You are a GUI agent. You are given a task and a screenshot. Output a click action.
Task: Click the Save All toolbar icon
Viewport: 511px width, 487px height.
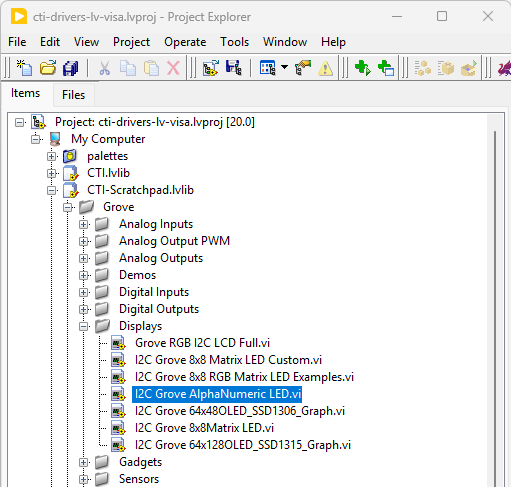point(70,68)
